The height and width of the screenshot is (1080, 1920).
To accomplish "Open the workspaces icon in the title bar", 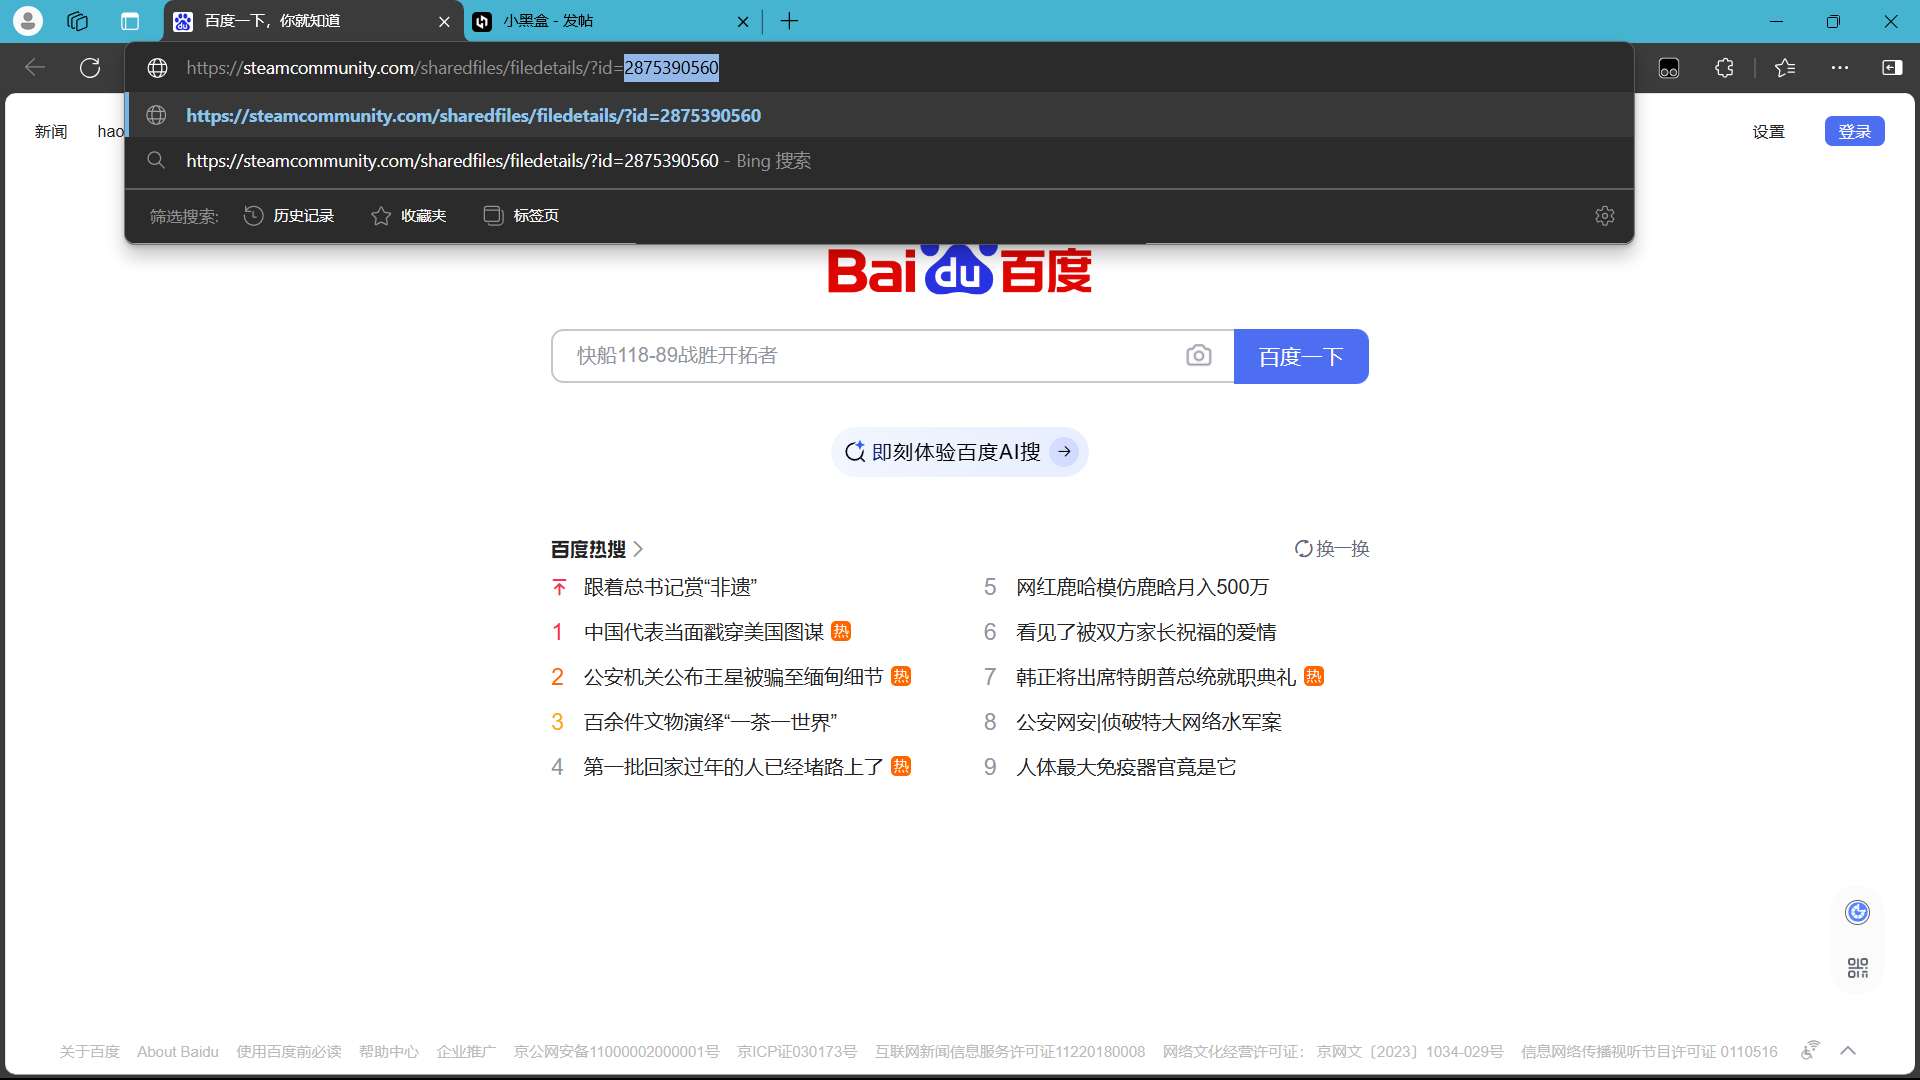I will [x=78, y=21].
